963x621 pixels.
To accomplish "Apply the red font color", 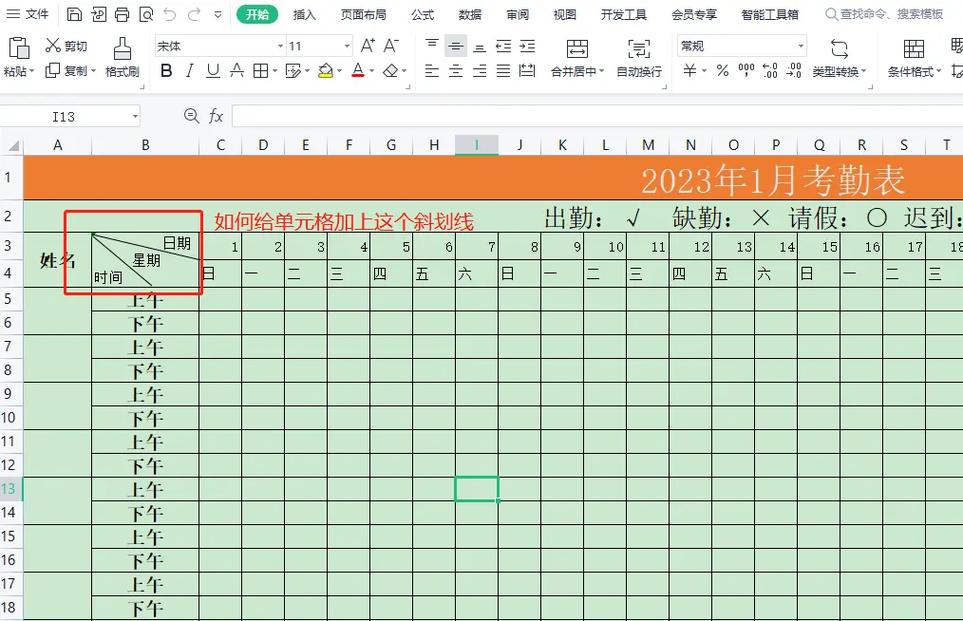I will (x=358, y=71).
